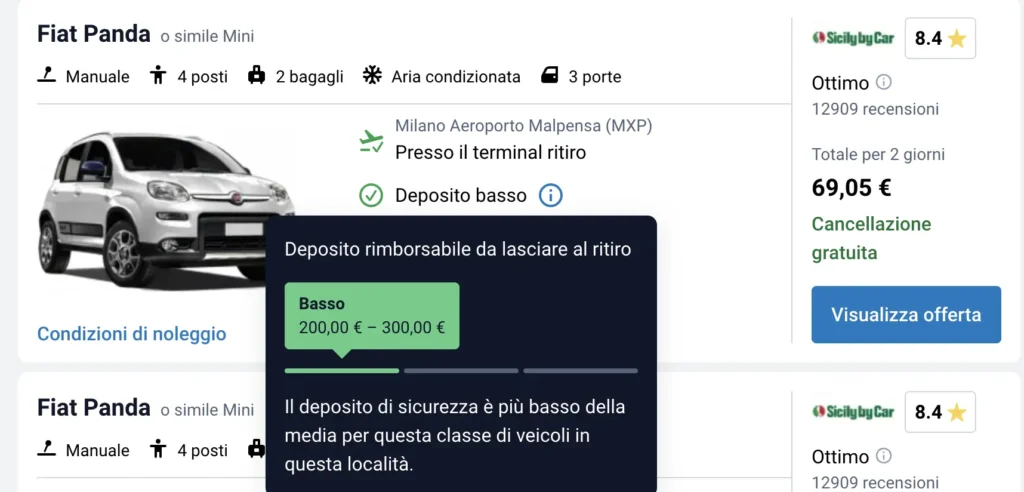Image resolution: width=1024 pixels, height=492 pixels.
Task: Click the 2 bagagli luggage icon
Action: coord(256,75)
